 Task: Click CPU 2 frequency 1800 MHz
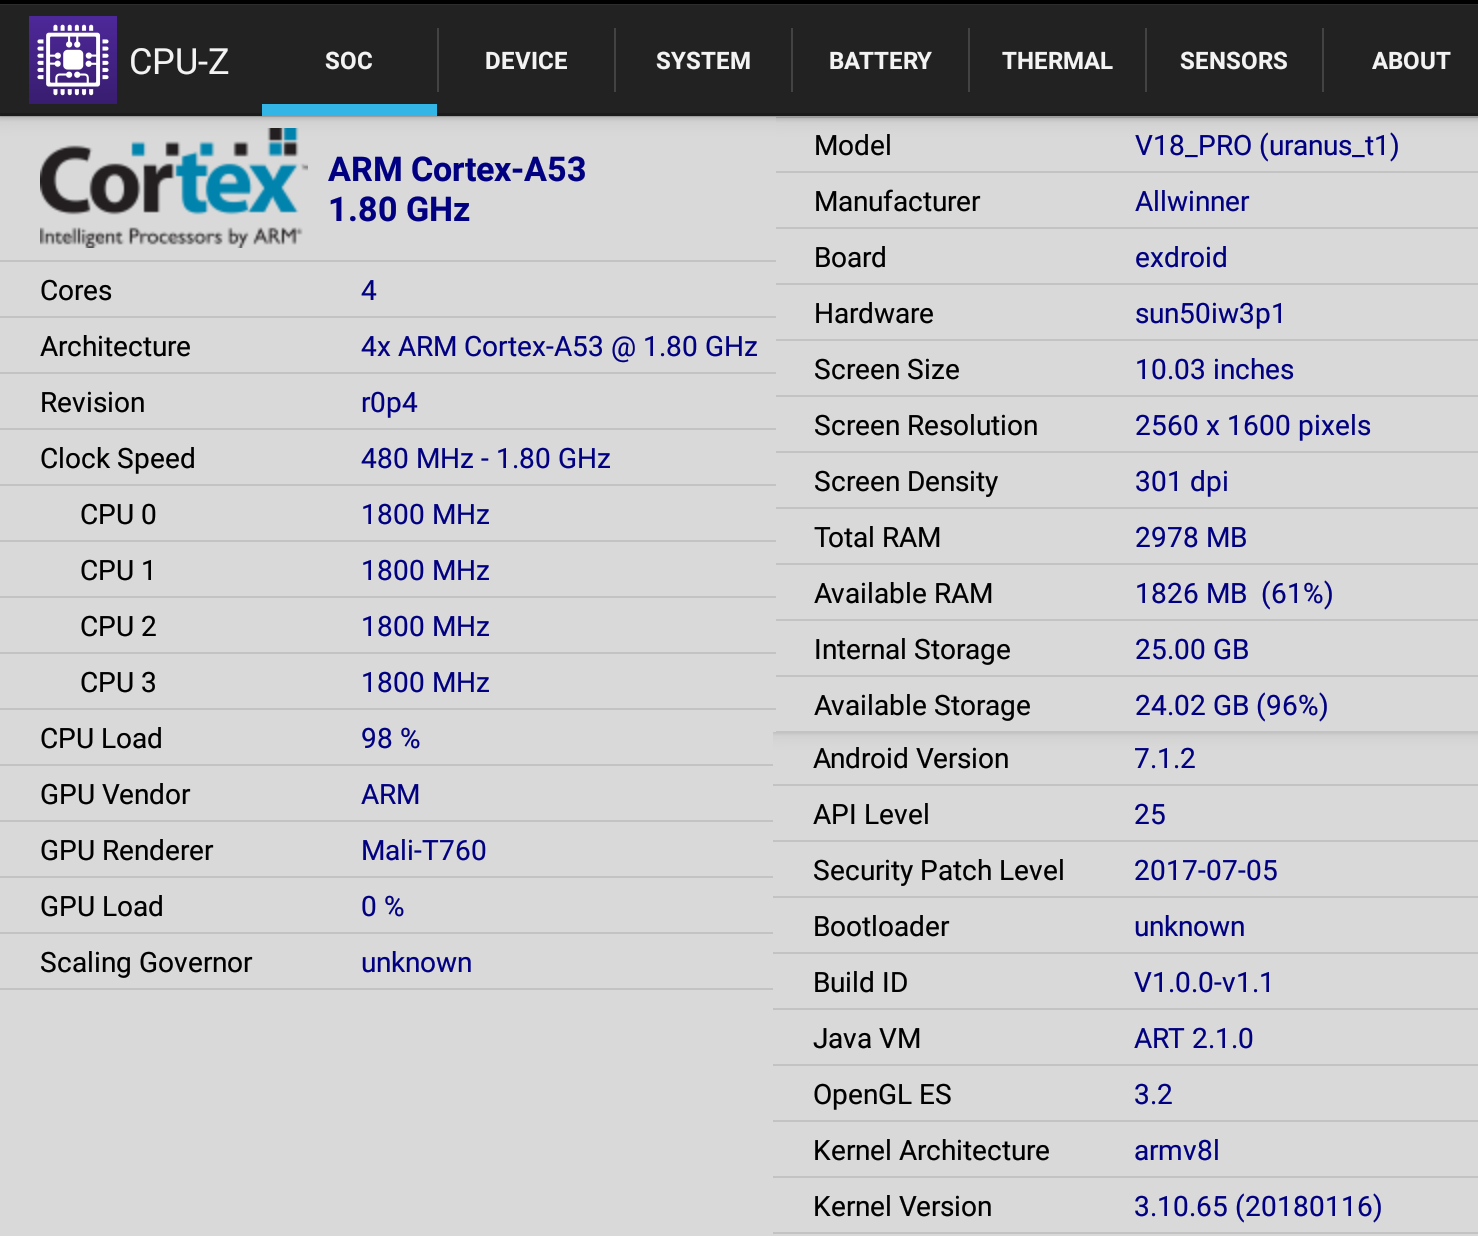425,626
